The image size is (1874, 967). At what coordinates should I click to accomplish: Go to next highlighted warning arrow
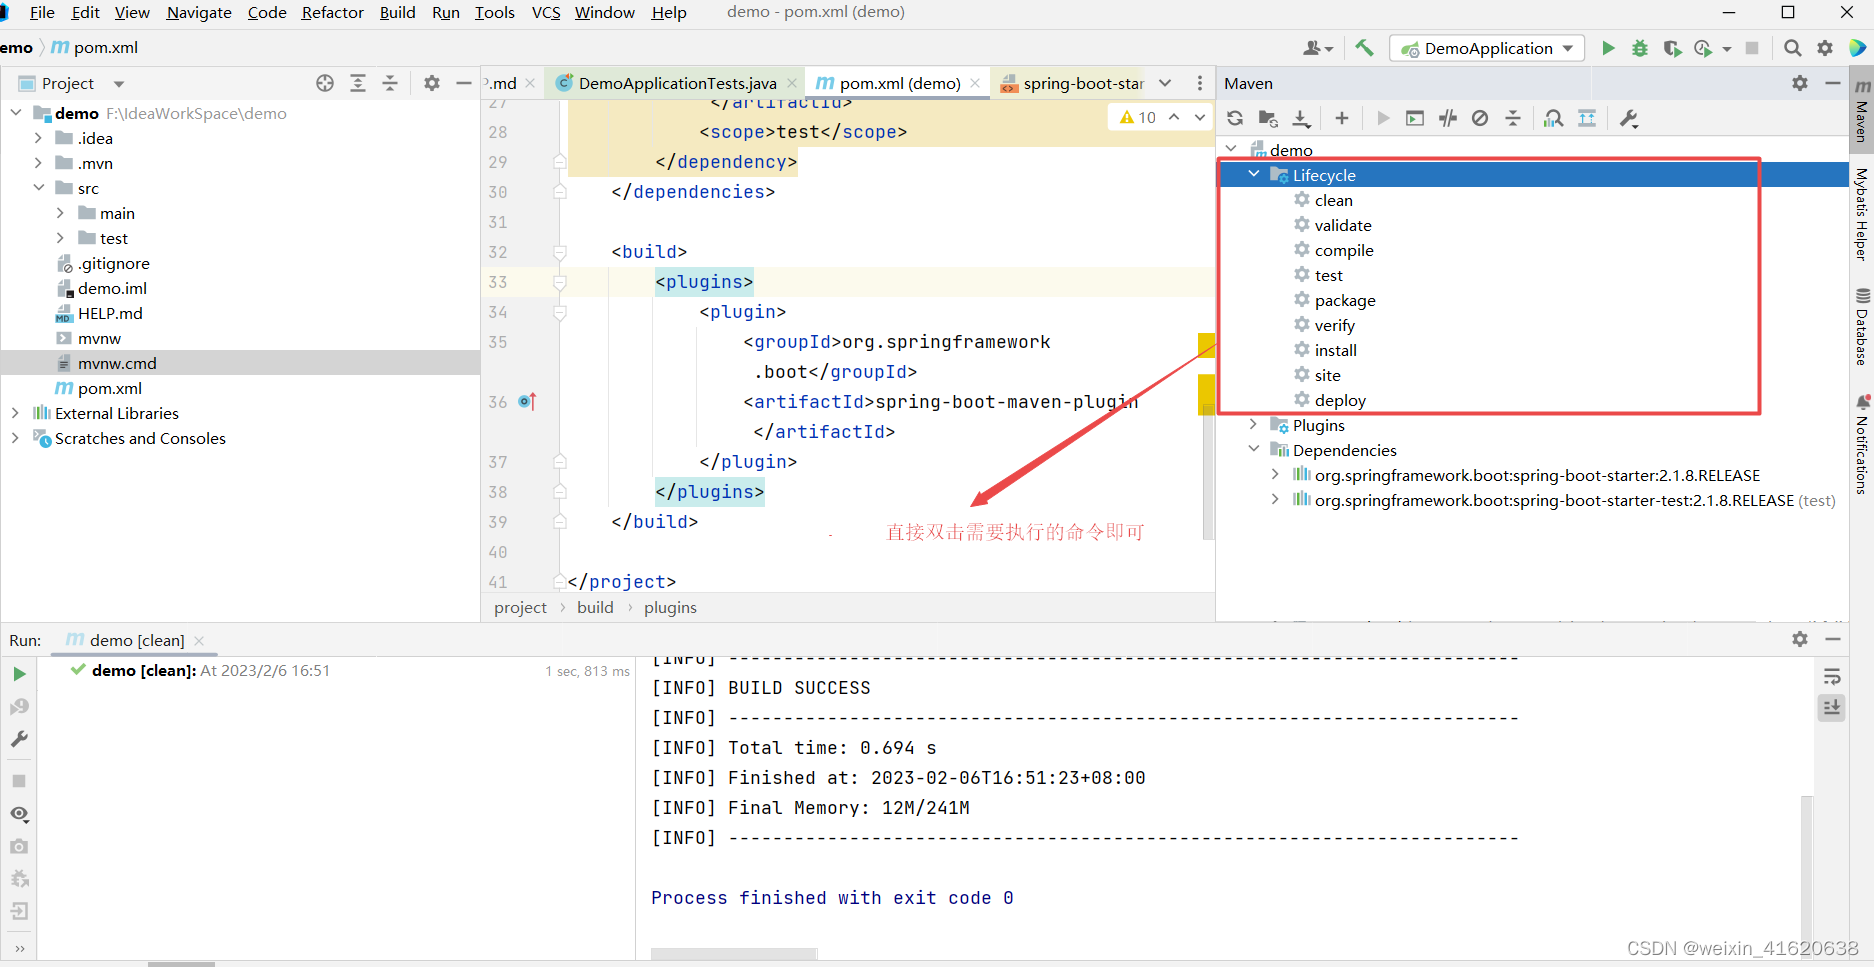pos(1200,117)
